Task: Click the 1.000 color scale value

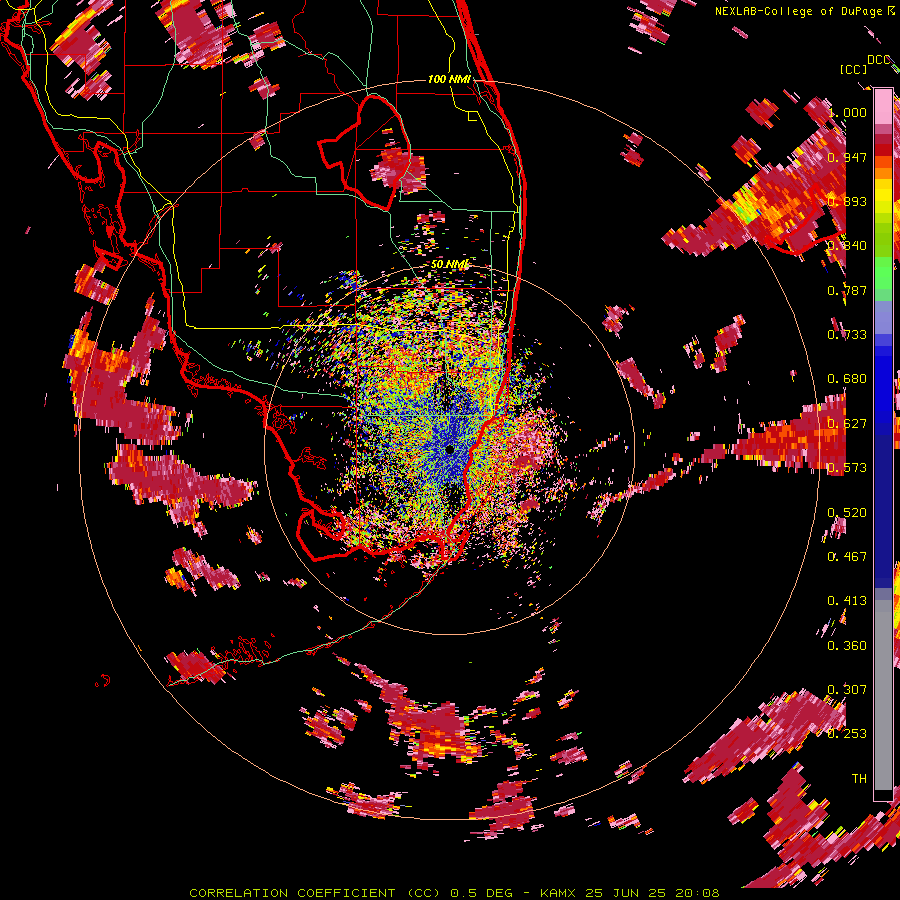Action: [x=847, y=112]
